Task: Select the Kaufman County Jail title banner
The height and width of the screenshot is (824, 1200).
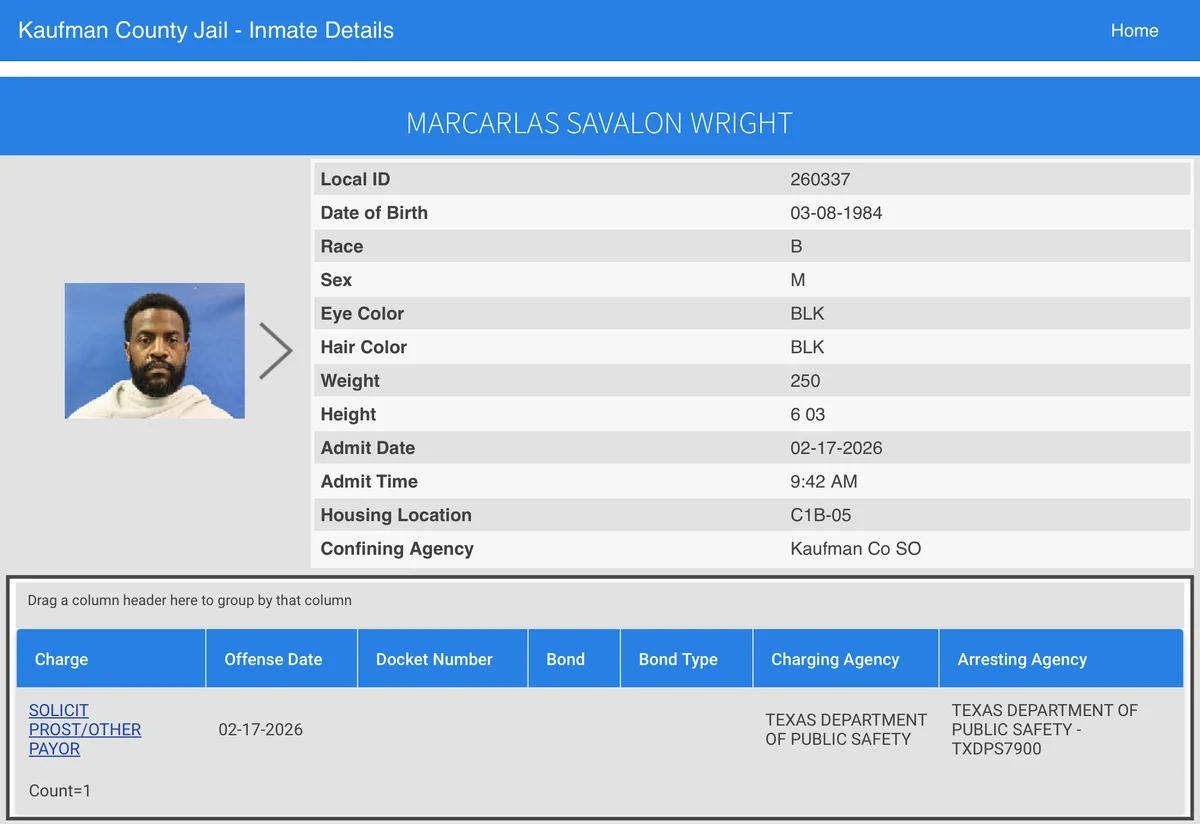Action: click(x=205, y=30)
